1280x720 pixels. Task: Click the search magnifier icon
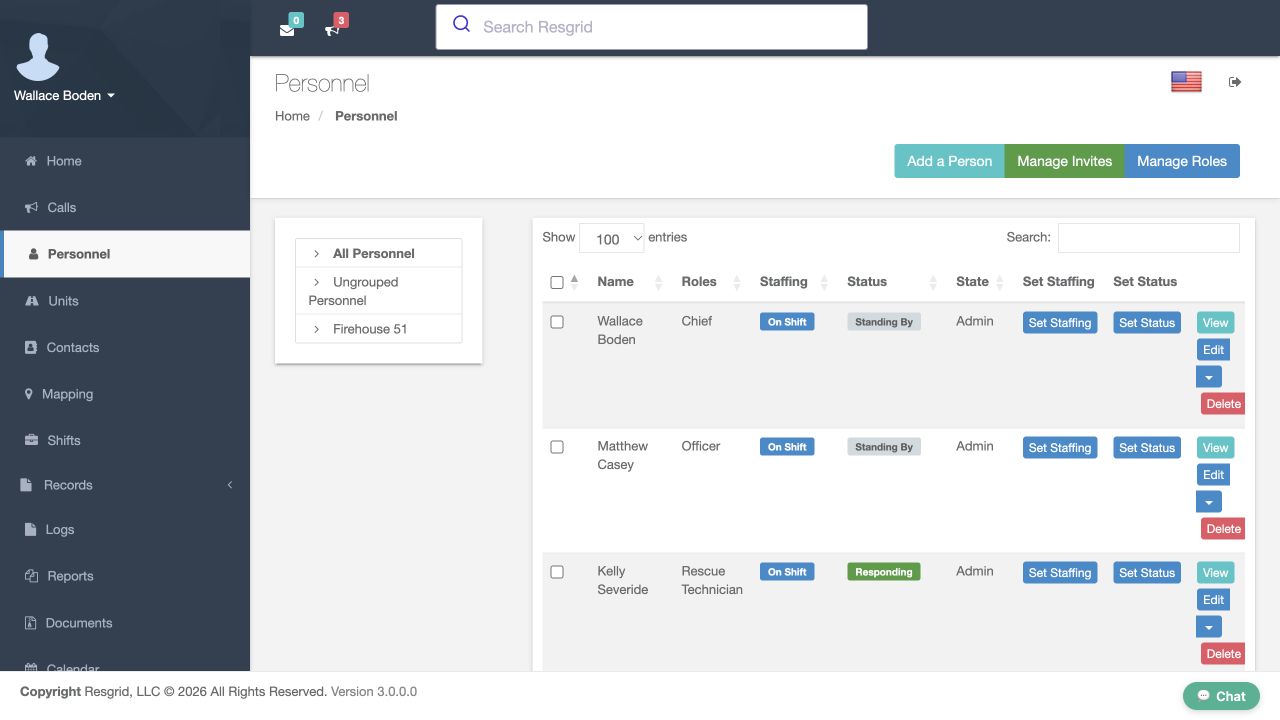coord(461,24)
